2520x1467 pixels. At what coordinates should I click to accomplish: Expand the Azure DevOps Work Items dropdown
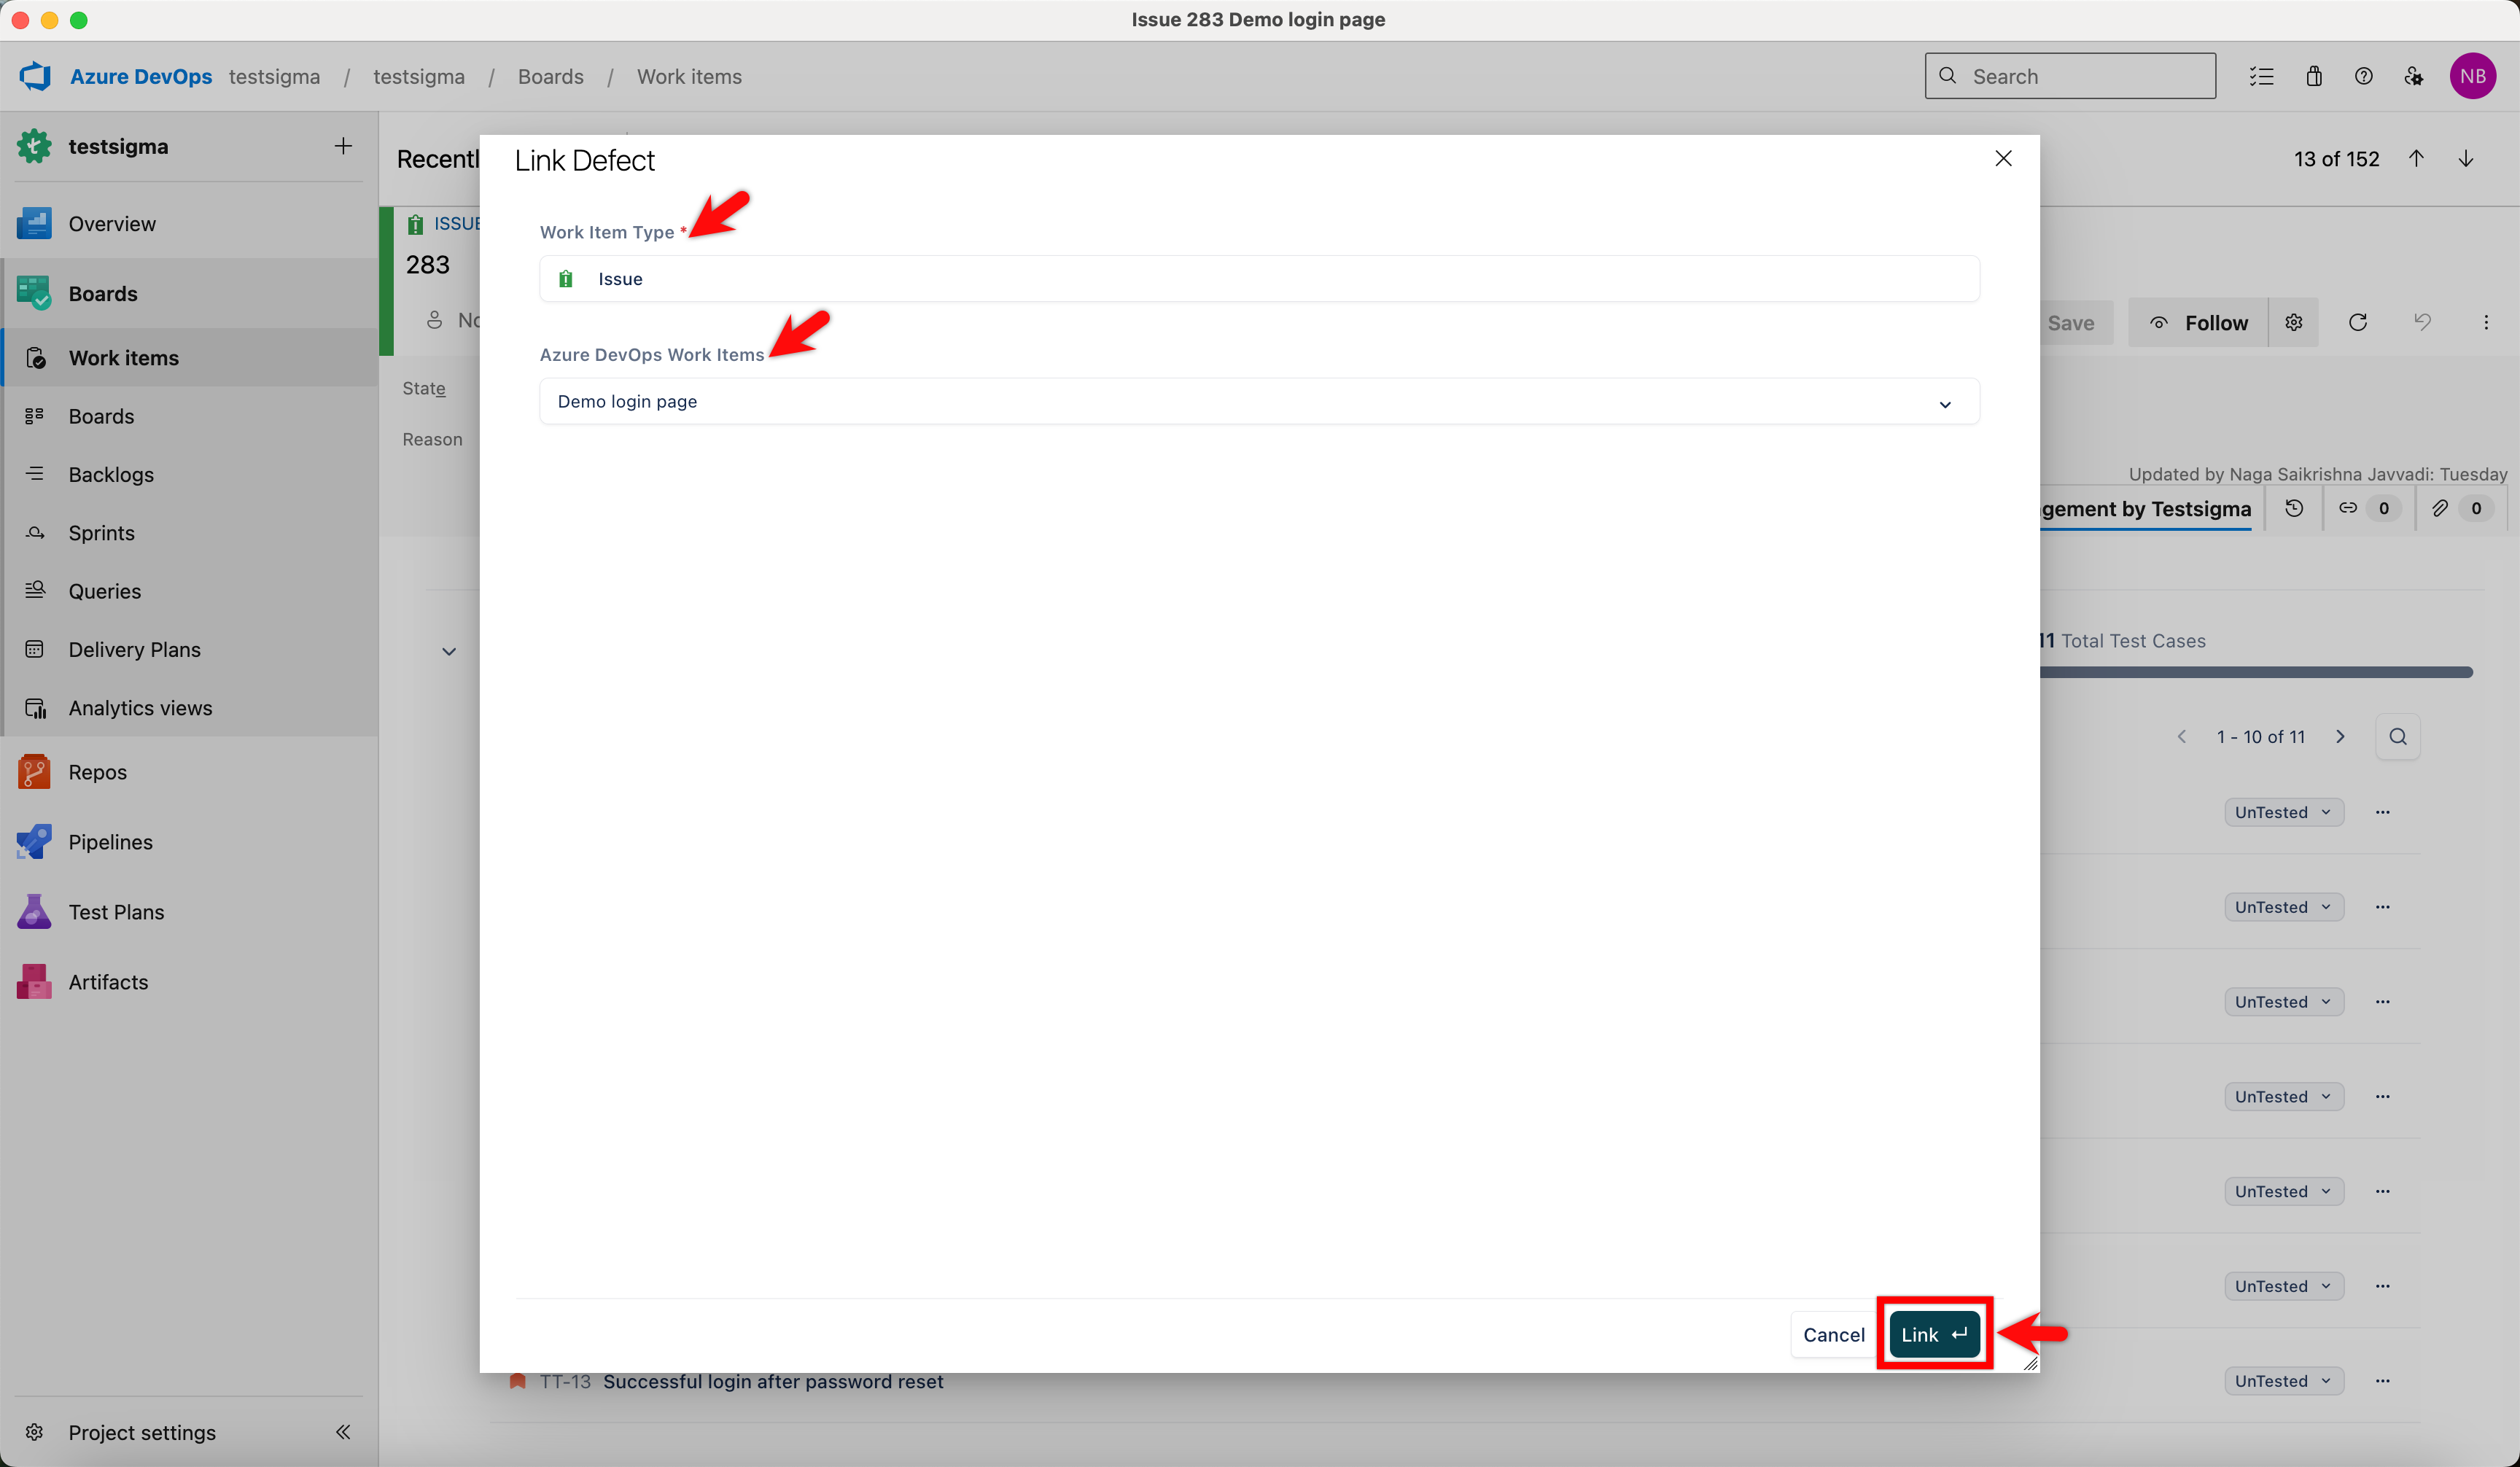click(x=1259, y=402)
